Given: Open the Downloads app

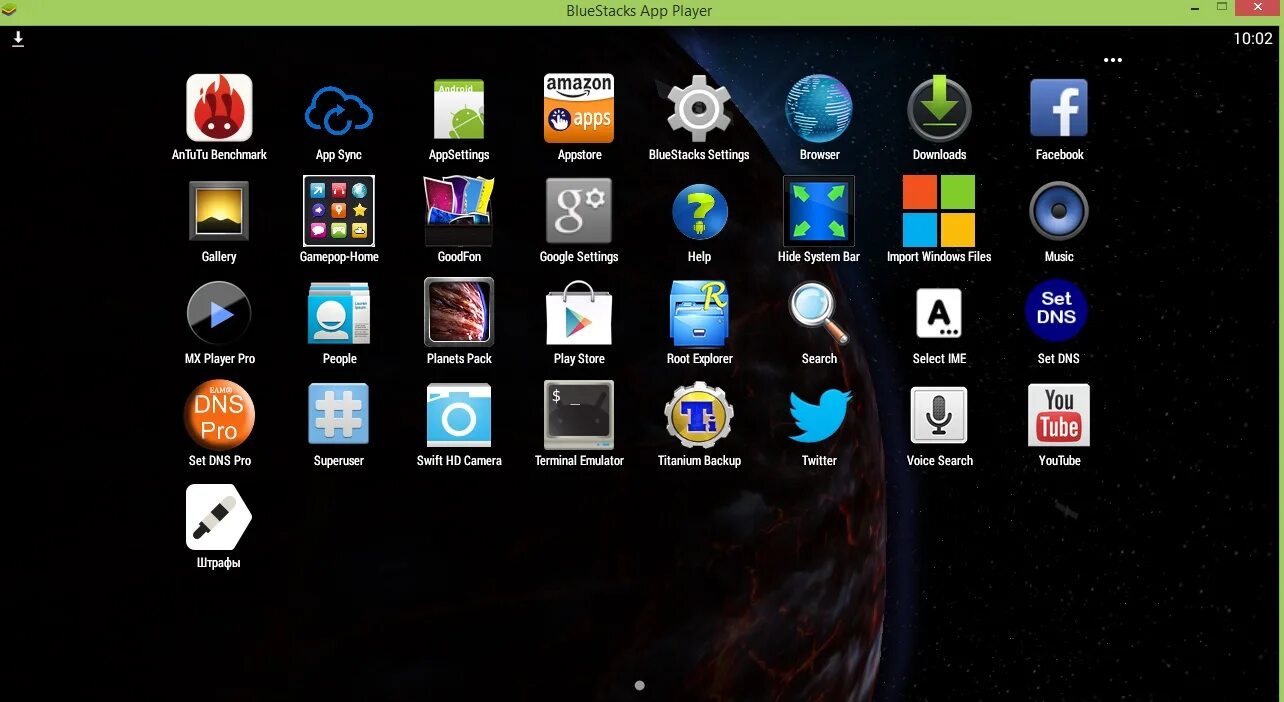Looking at the screenshot, I should [939, 108].
